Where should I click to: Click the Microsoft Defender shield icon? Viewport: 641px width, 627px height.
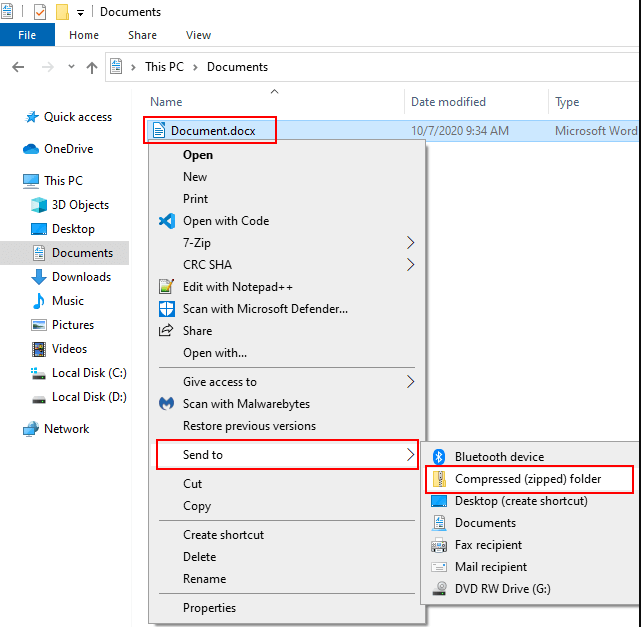point(167,309)
